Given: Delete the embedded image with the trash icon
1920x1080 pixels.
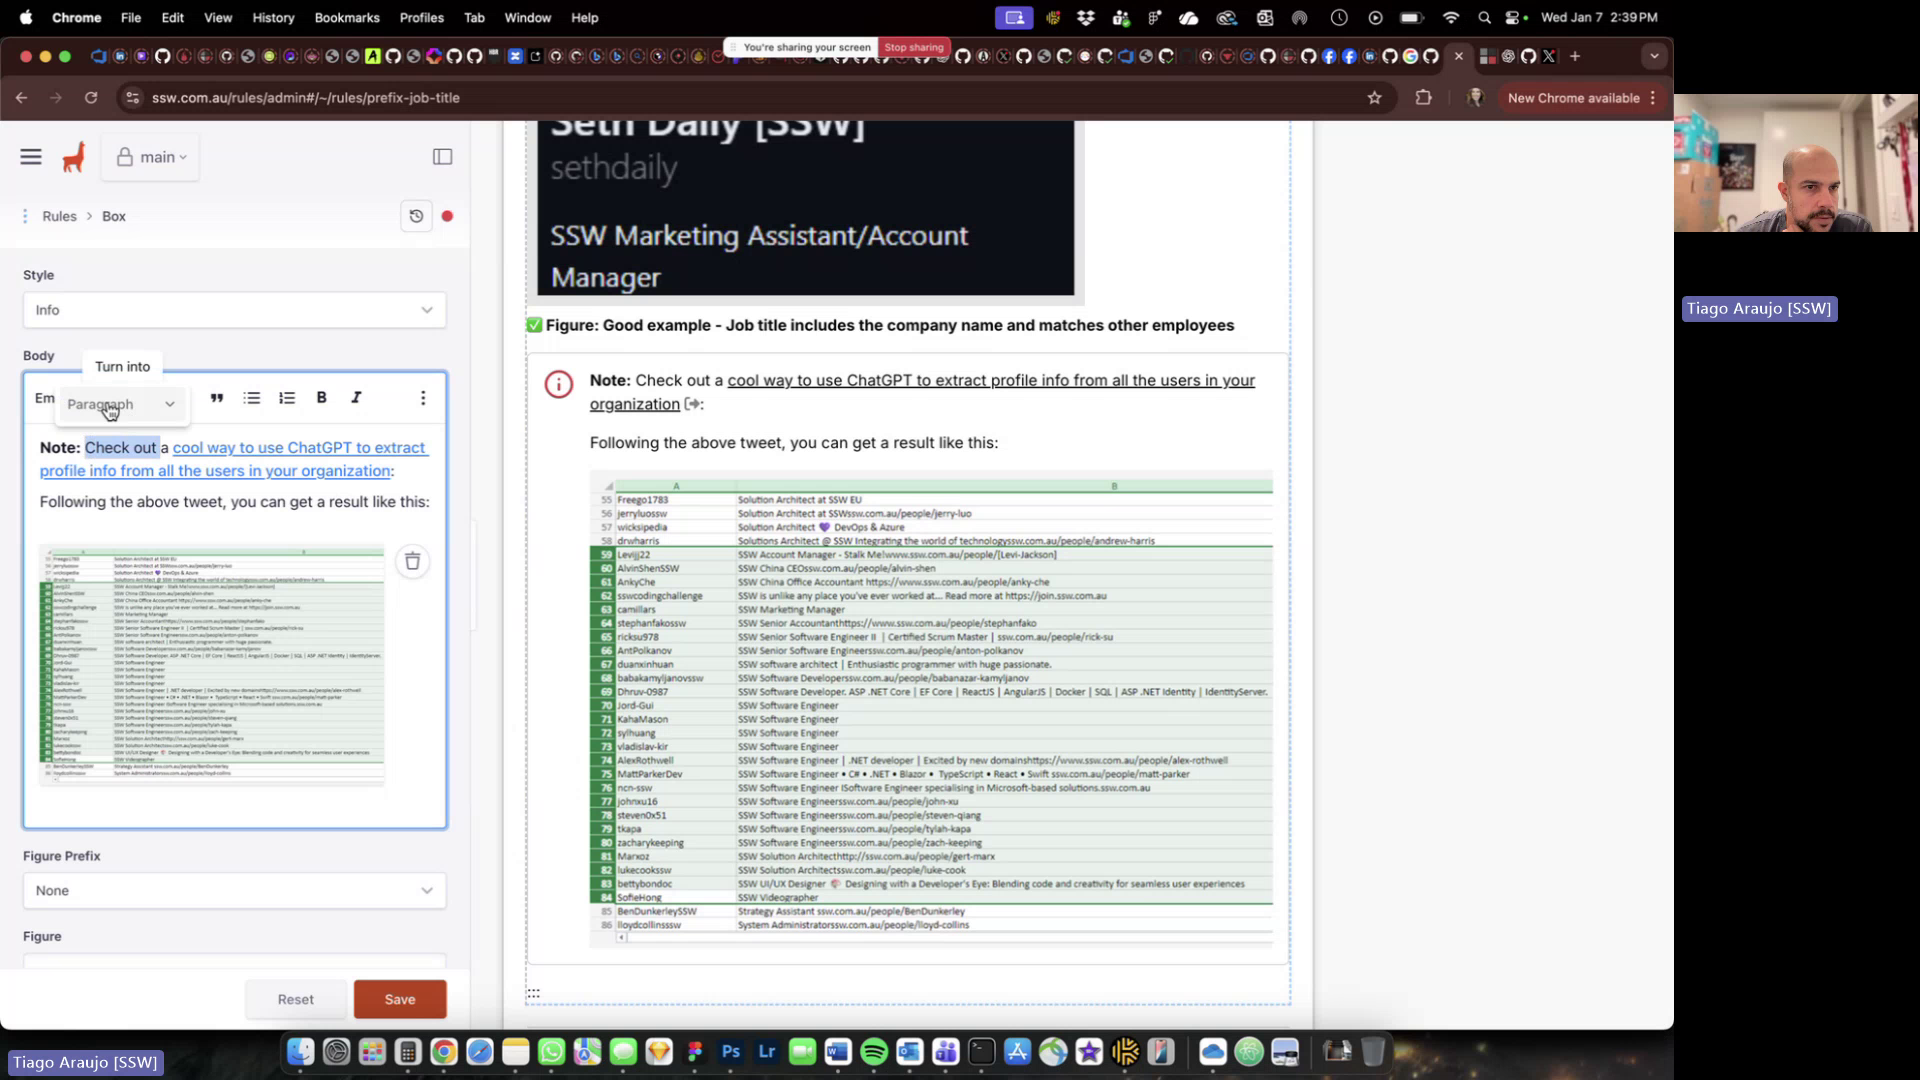Looking at the screenshot, I should pyautogui.click(x=412, y=561).
